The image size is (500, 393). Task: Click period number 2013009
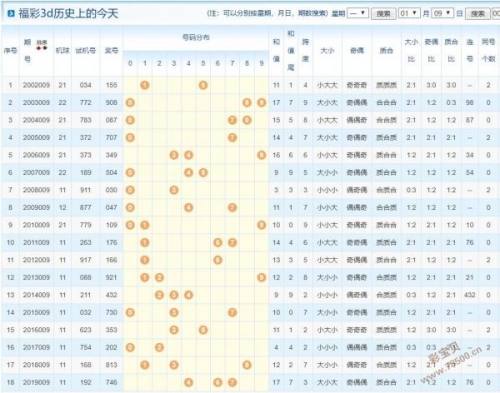(x=36, y=278)
